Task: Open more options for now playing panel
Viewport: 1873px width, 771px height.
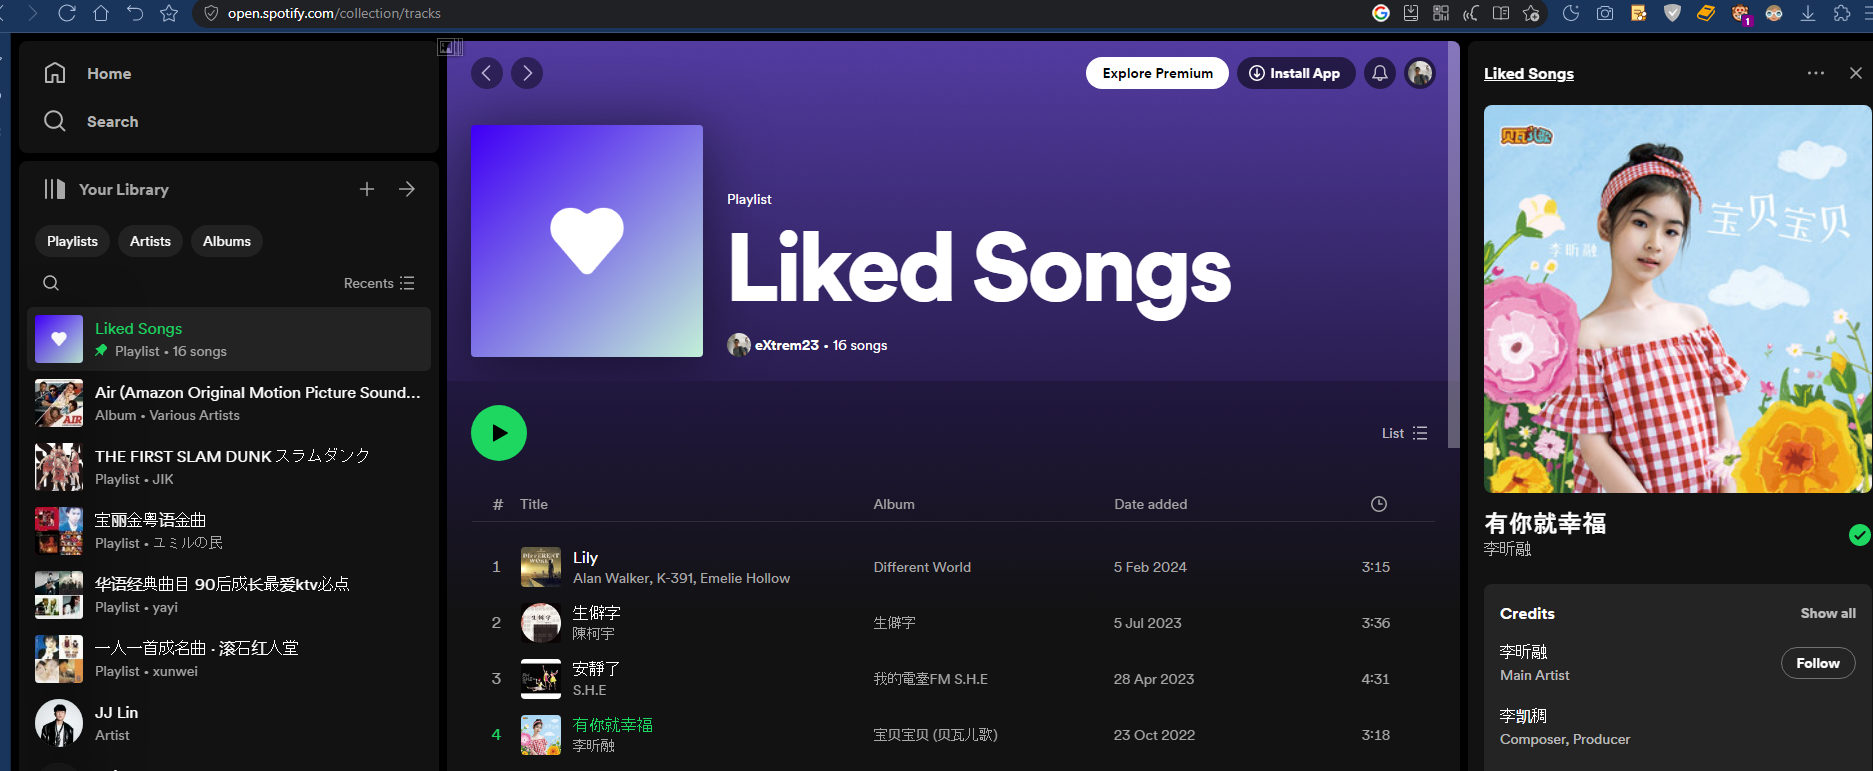Action: [x=1816, y=73]
